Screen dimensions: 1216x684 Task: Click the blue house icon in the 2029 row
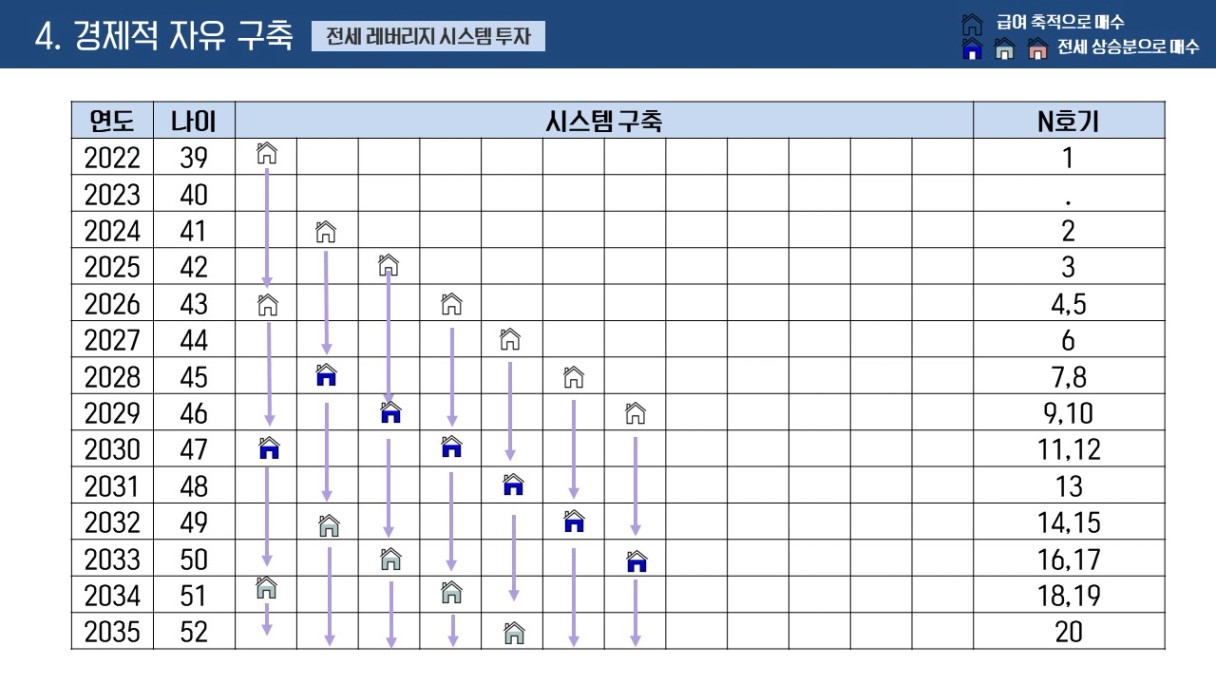coord(391,412)
